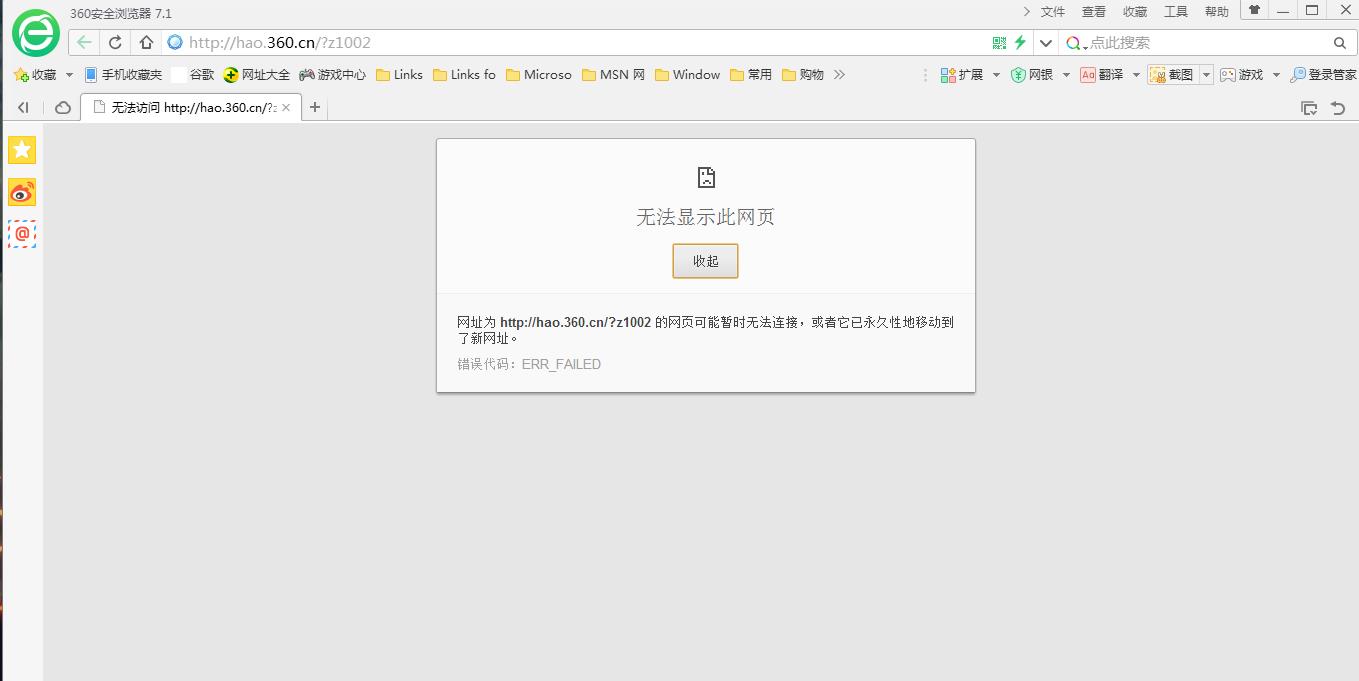Open the 收藏 menu
Viewport: 1359px width, 681px height.
pos(1135,12)
